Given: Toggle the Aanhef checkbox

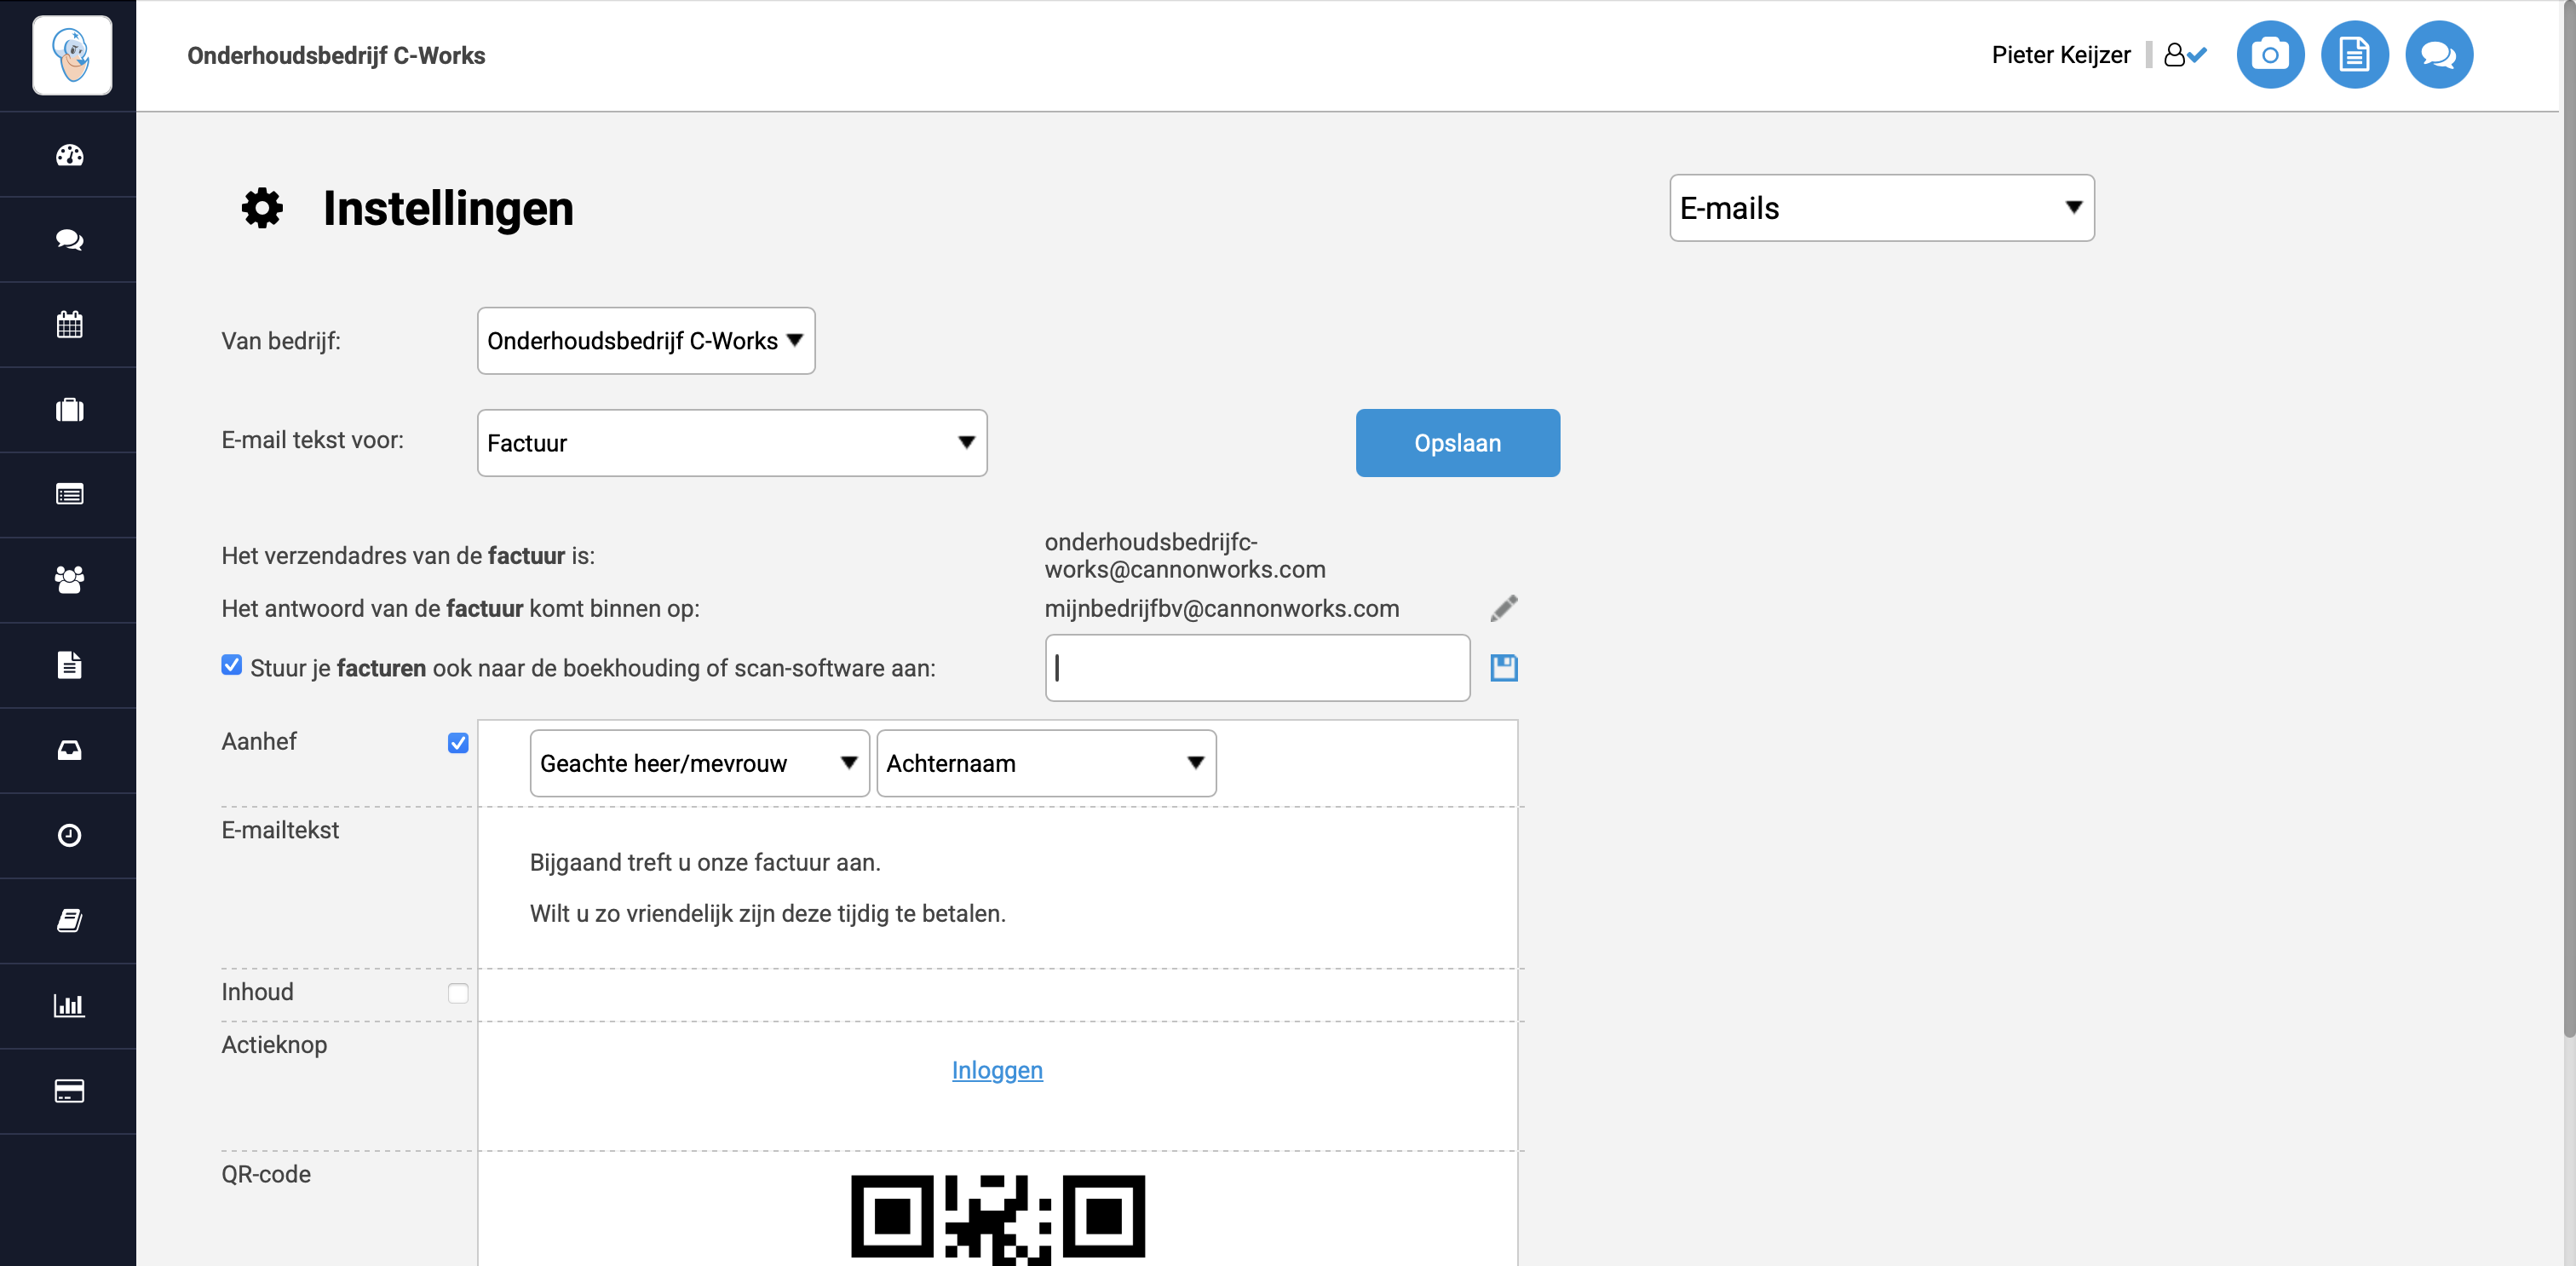Looking at the screenshot, I should point(458,743).
